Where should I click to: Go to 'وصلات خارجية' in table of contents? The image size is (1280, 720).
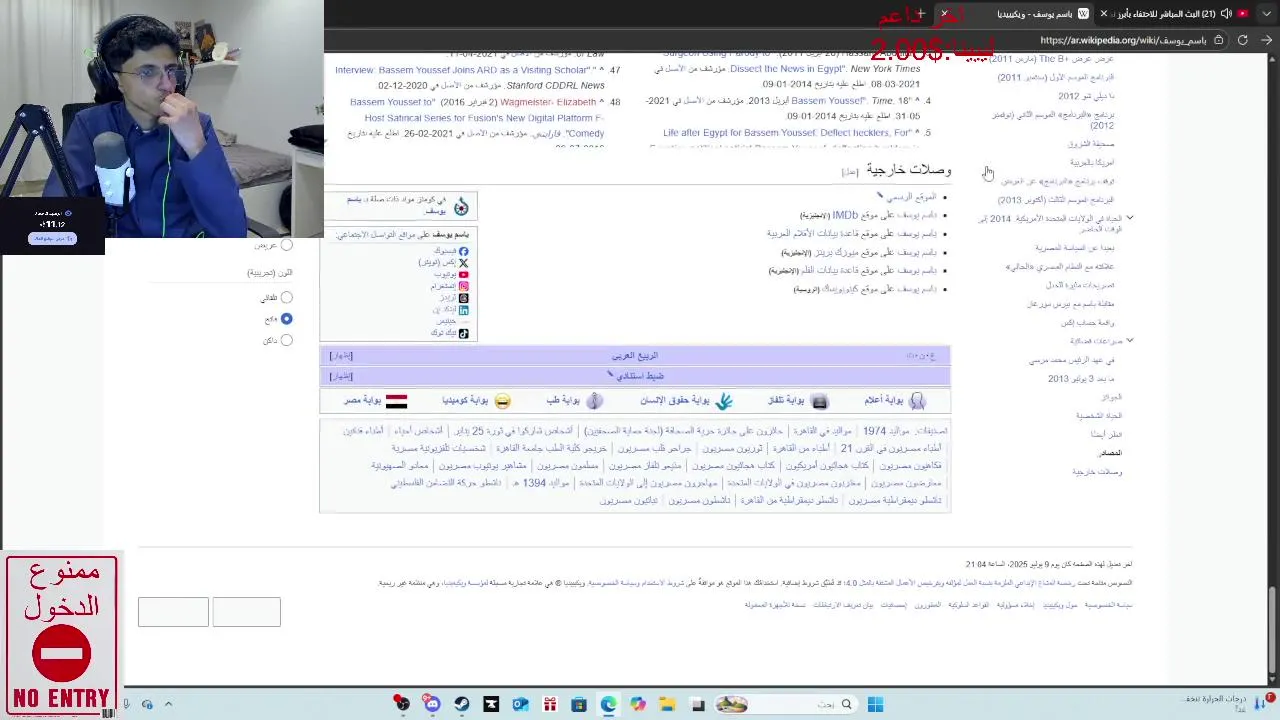pyautogui.click(x=1097, y=472)
